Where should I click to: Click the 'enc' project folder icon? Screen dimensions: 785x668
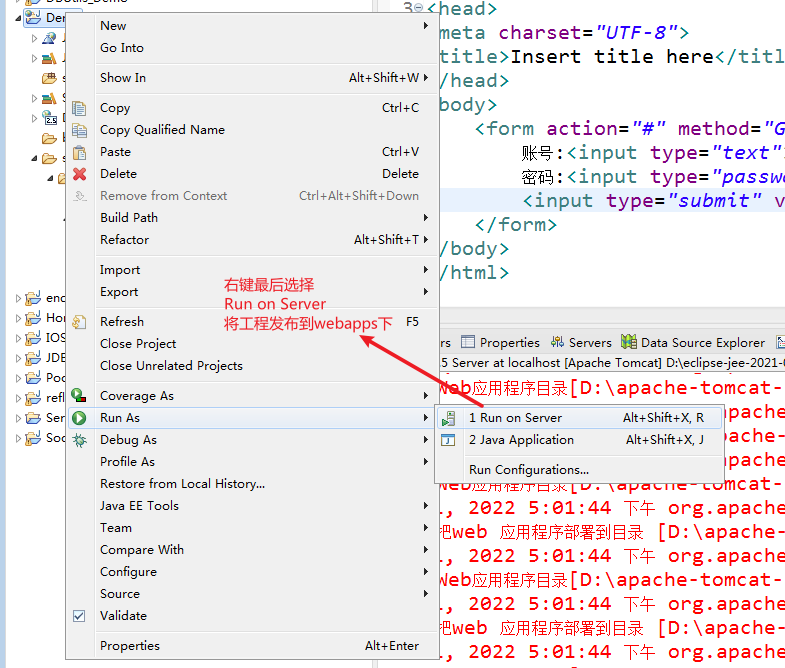[x=33, y=298]
